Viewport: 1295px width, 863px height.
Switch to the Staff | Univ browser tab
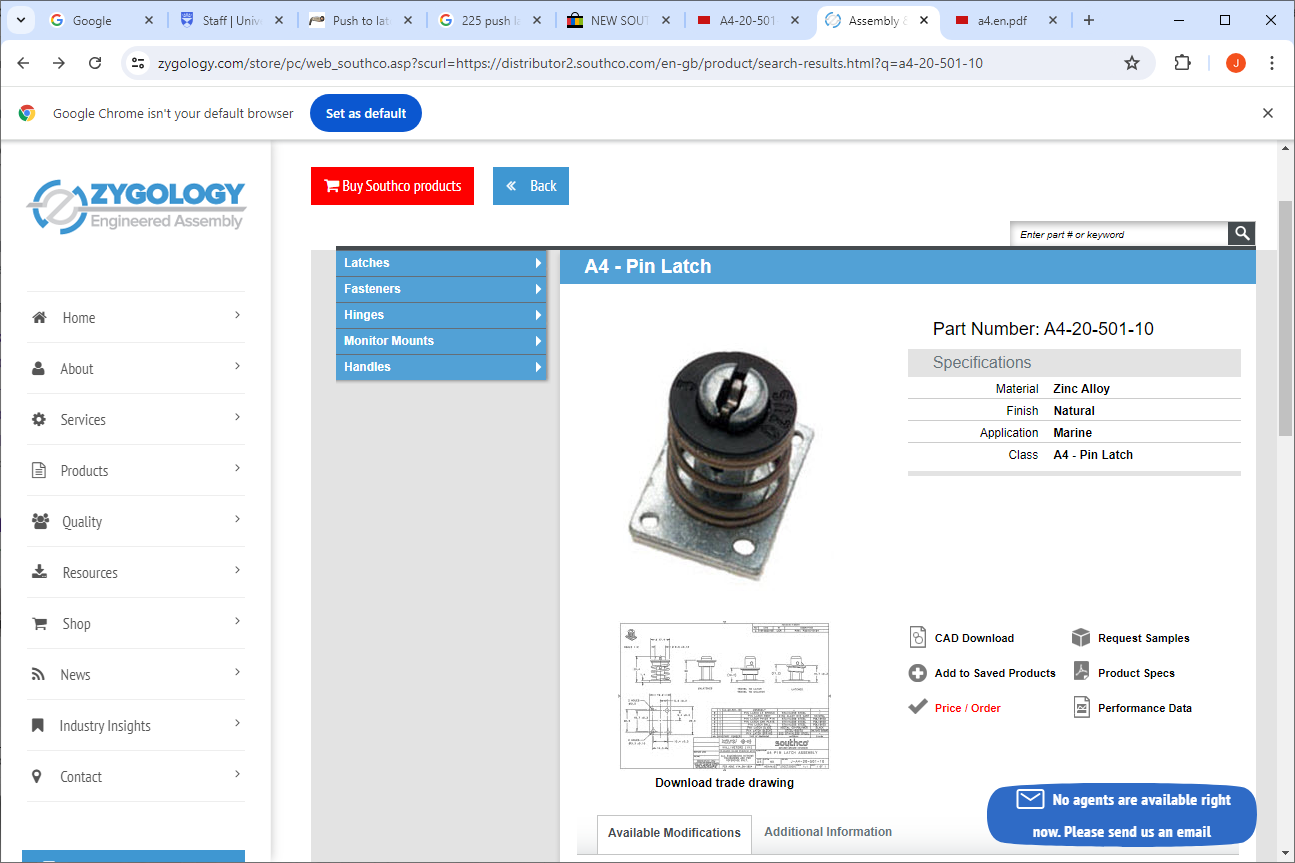tap(233, 20)
